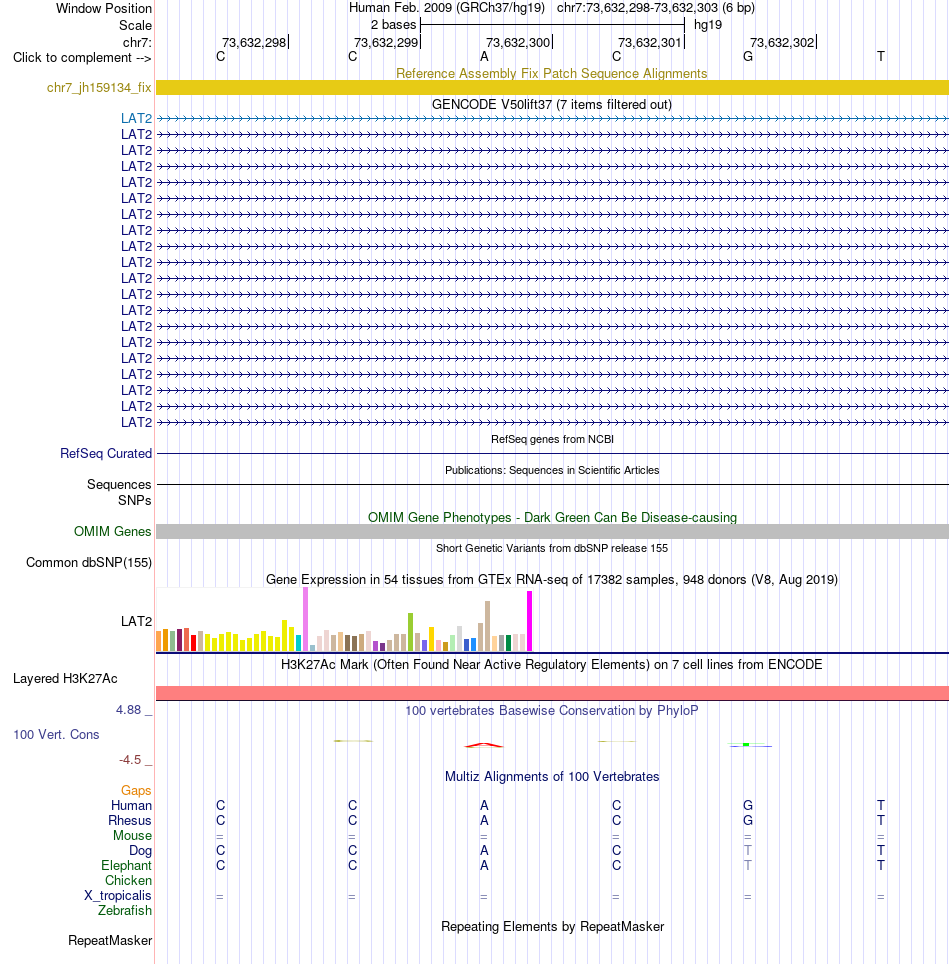Select the light-blue LAT2 transcript label
This screenshot has height=964, width=950.
[x=137, y=118]
